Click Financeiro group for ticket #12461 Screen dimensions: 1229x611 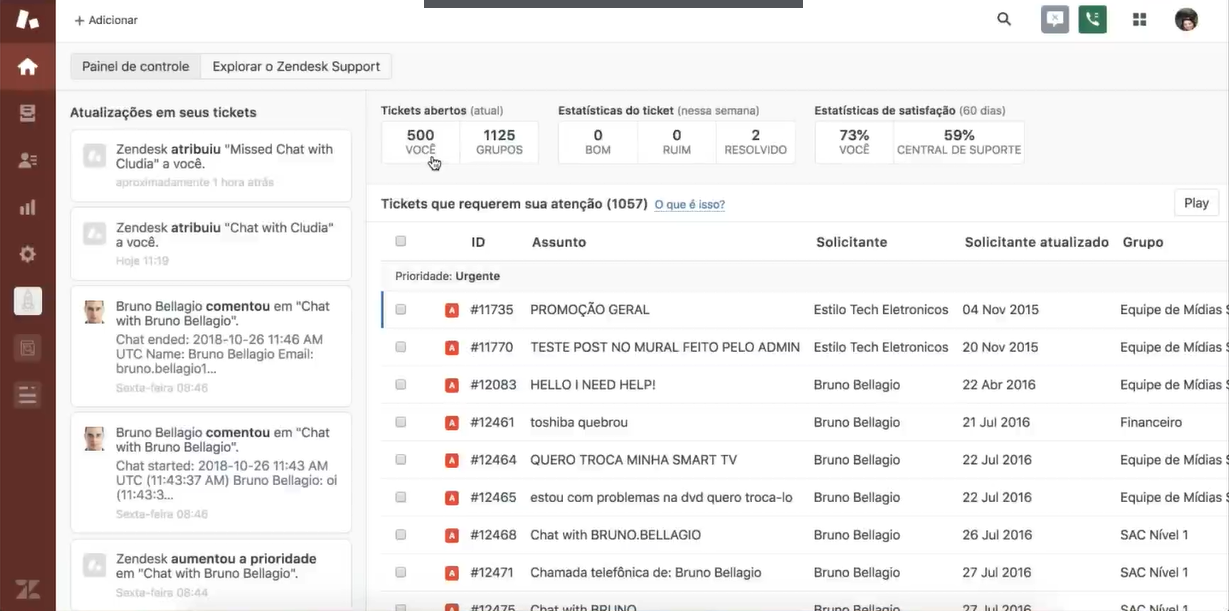(x=1151, y=423)
